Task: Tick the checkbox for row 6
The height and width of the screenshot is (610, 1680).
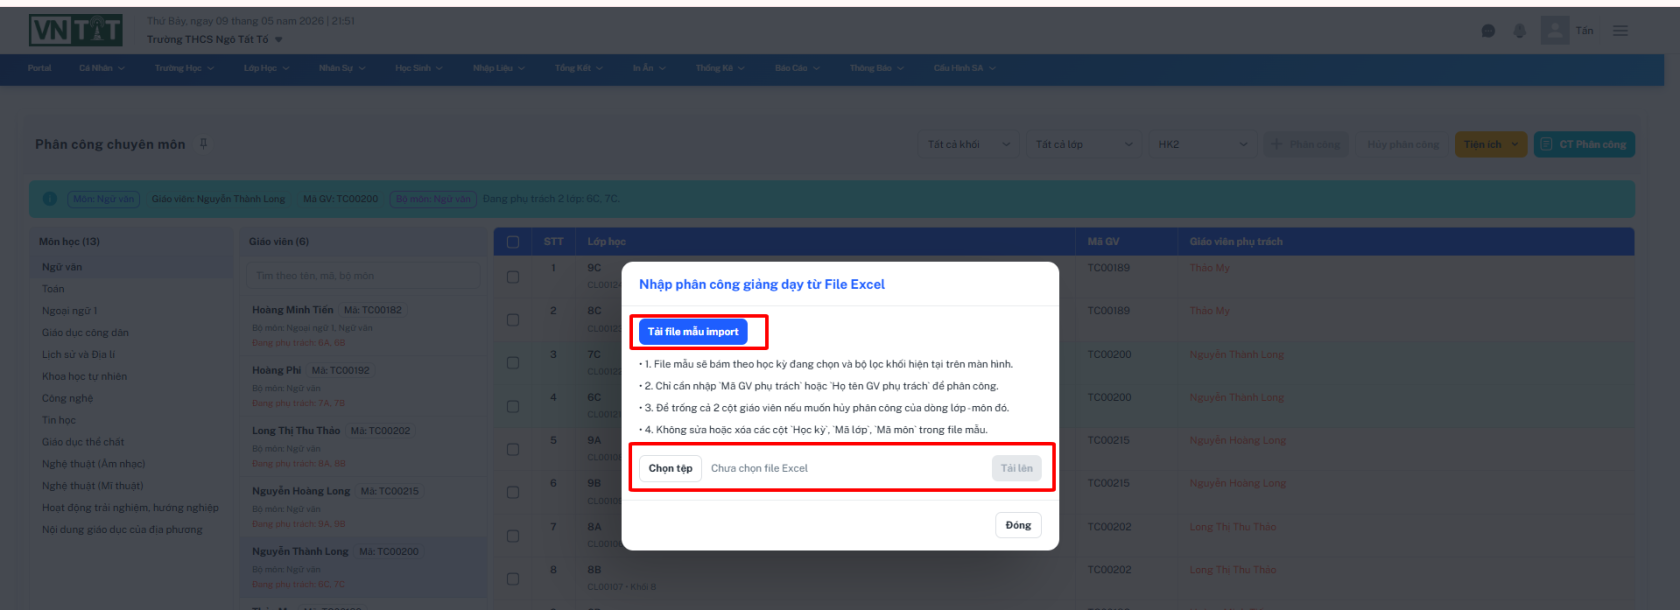Action: click(513, 493)
